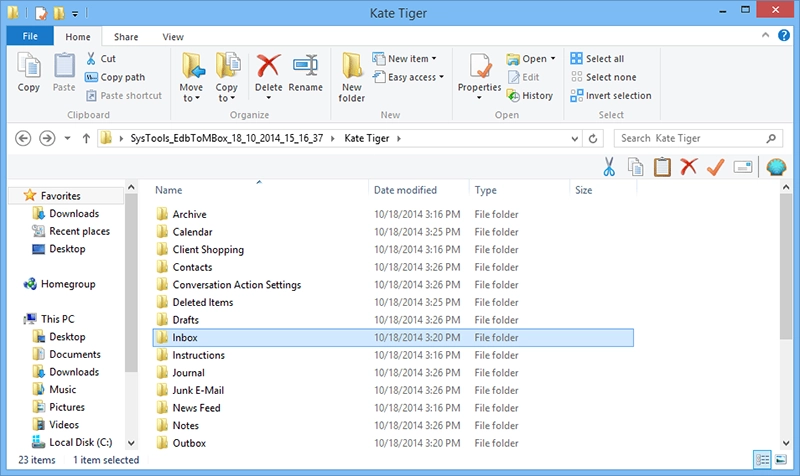This screenshot has height=476, width=800.
Task: Click the copy pages toolbar icon
Action: pos(636,167)
